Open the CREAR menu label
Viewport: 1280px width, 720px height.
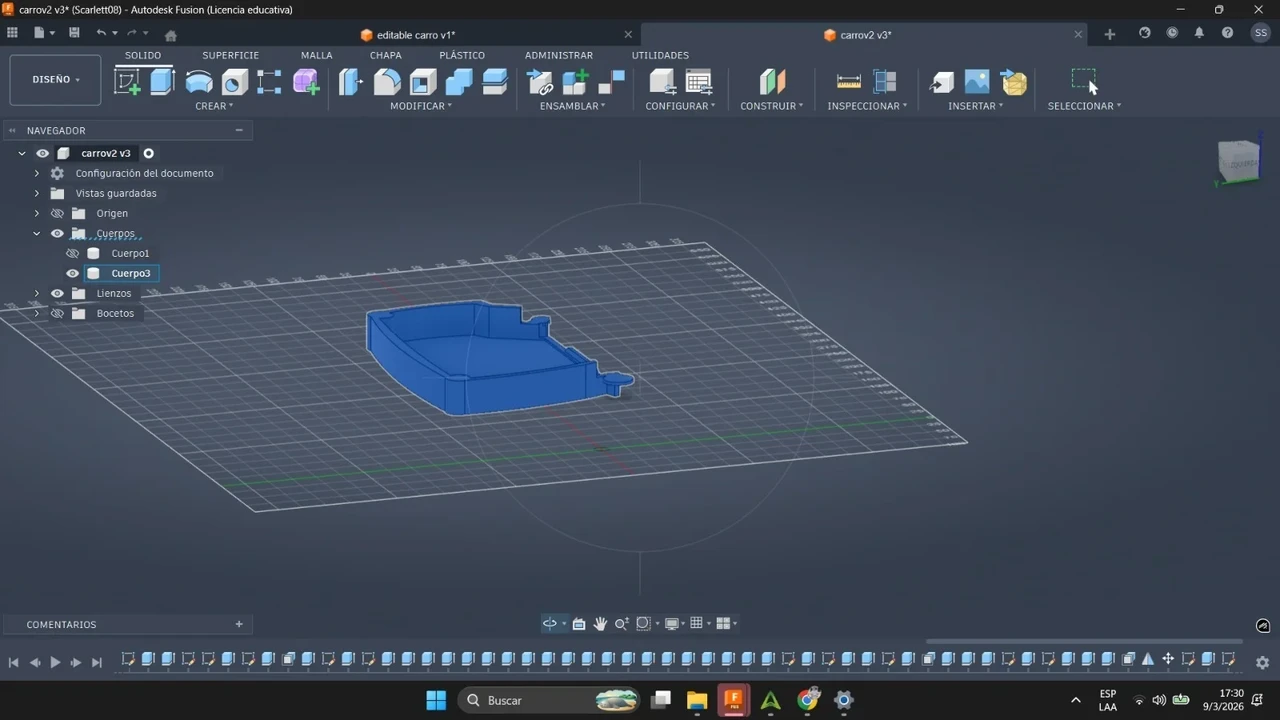coord(214,106)
